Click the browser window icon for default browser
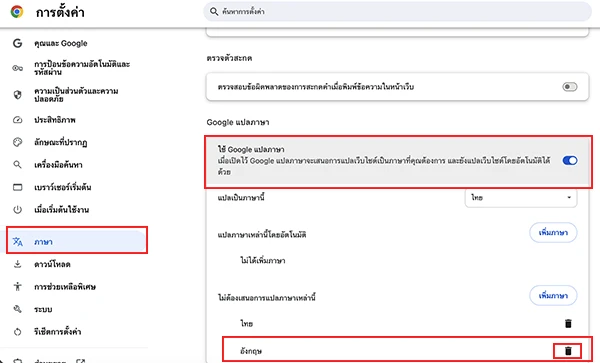600x363 pixels. [x=17, y=187]
